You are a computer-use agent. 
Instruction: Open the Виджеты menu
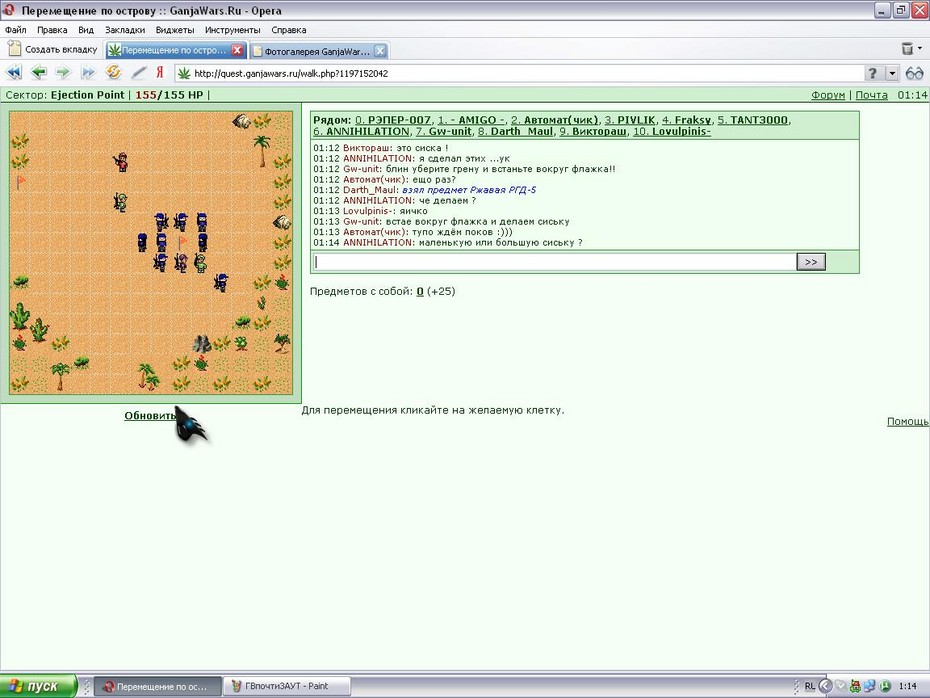[175, 30]
